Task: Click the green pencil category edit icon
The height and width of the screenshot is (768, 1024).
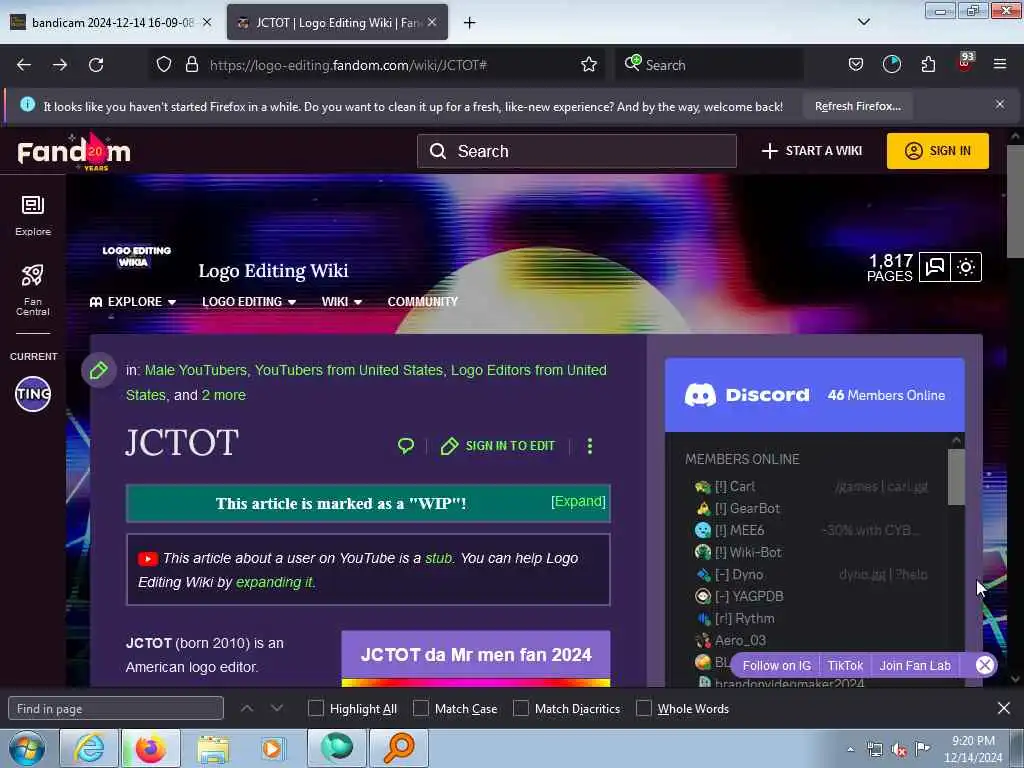Action: pos(99,370)
